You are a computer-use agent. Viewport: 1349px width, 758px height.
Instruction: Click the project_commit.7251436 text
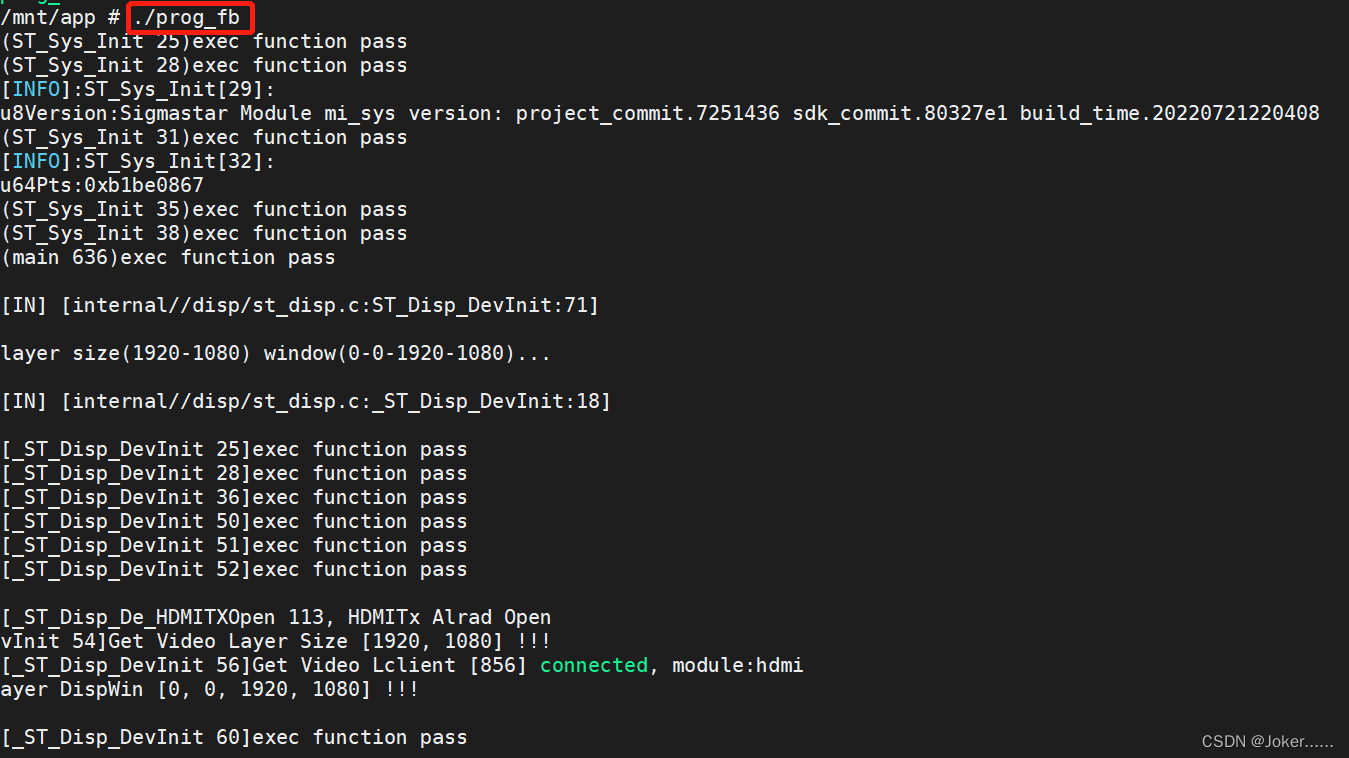coord(647,113)
